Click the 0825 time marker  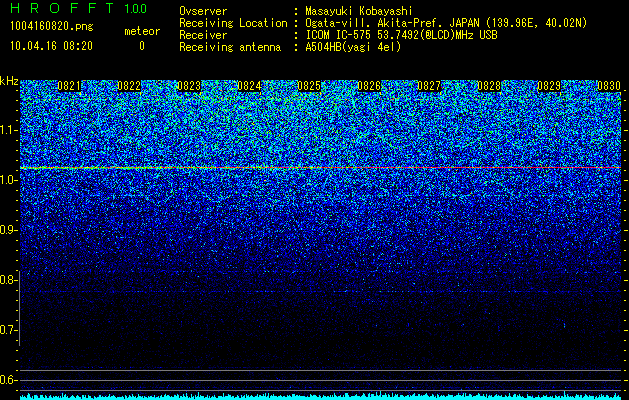click(x=309, y=86)
